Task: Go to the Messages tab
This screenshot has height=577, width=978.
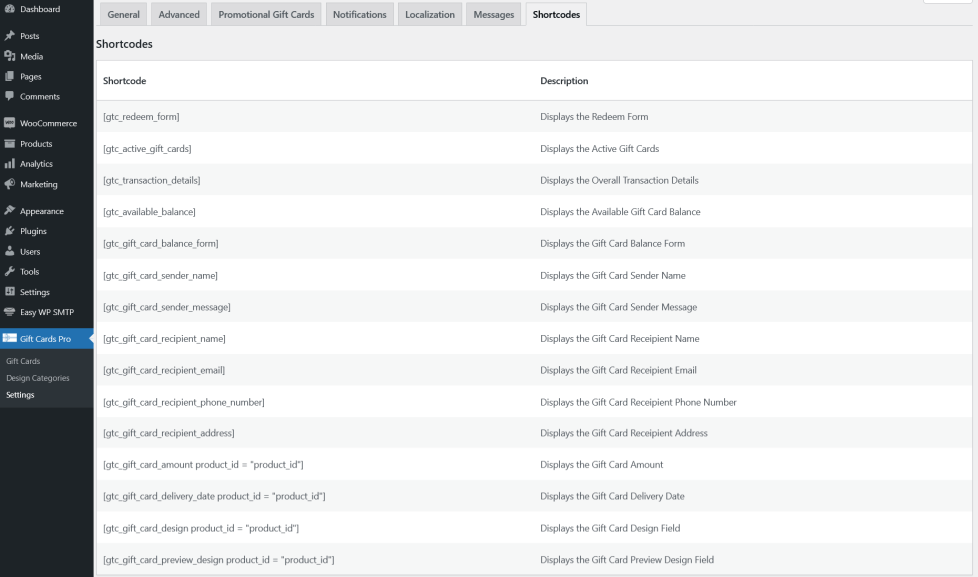Action: 493,14
